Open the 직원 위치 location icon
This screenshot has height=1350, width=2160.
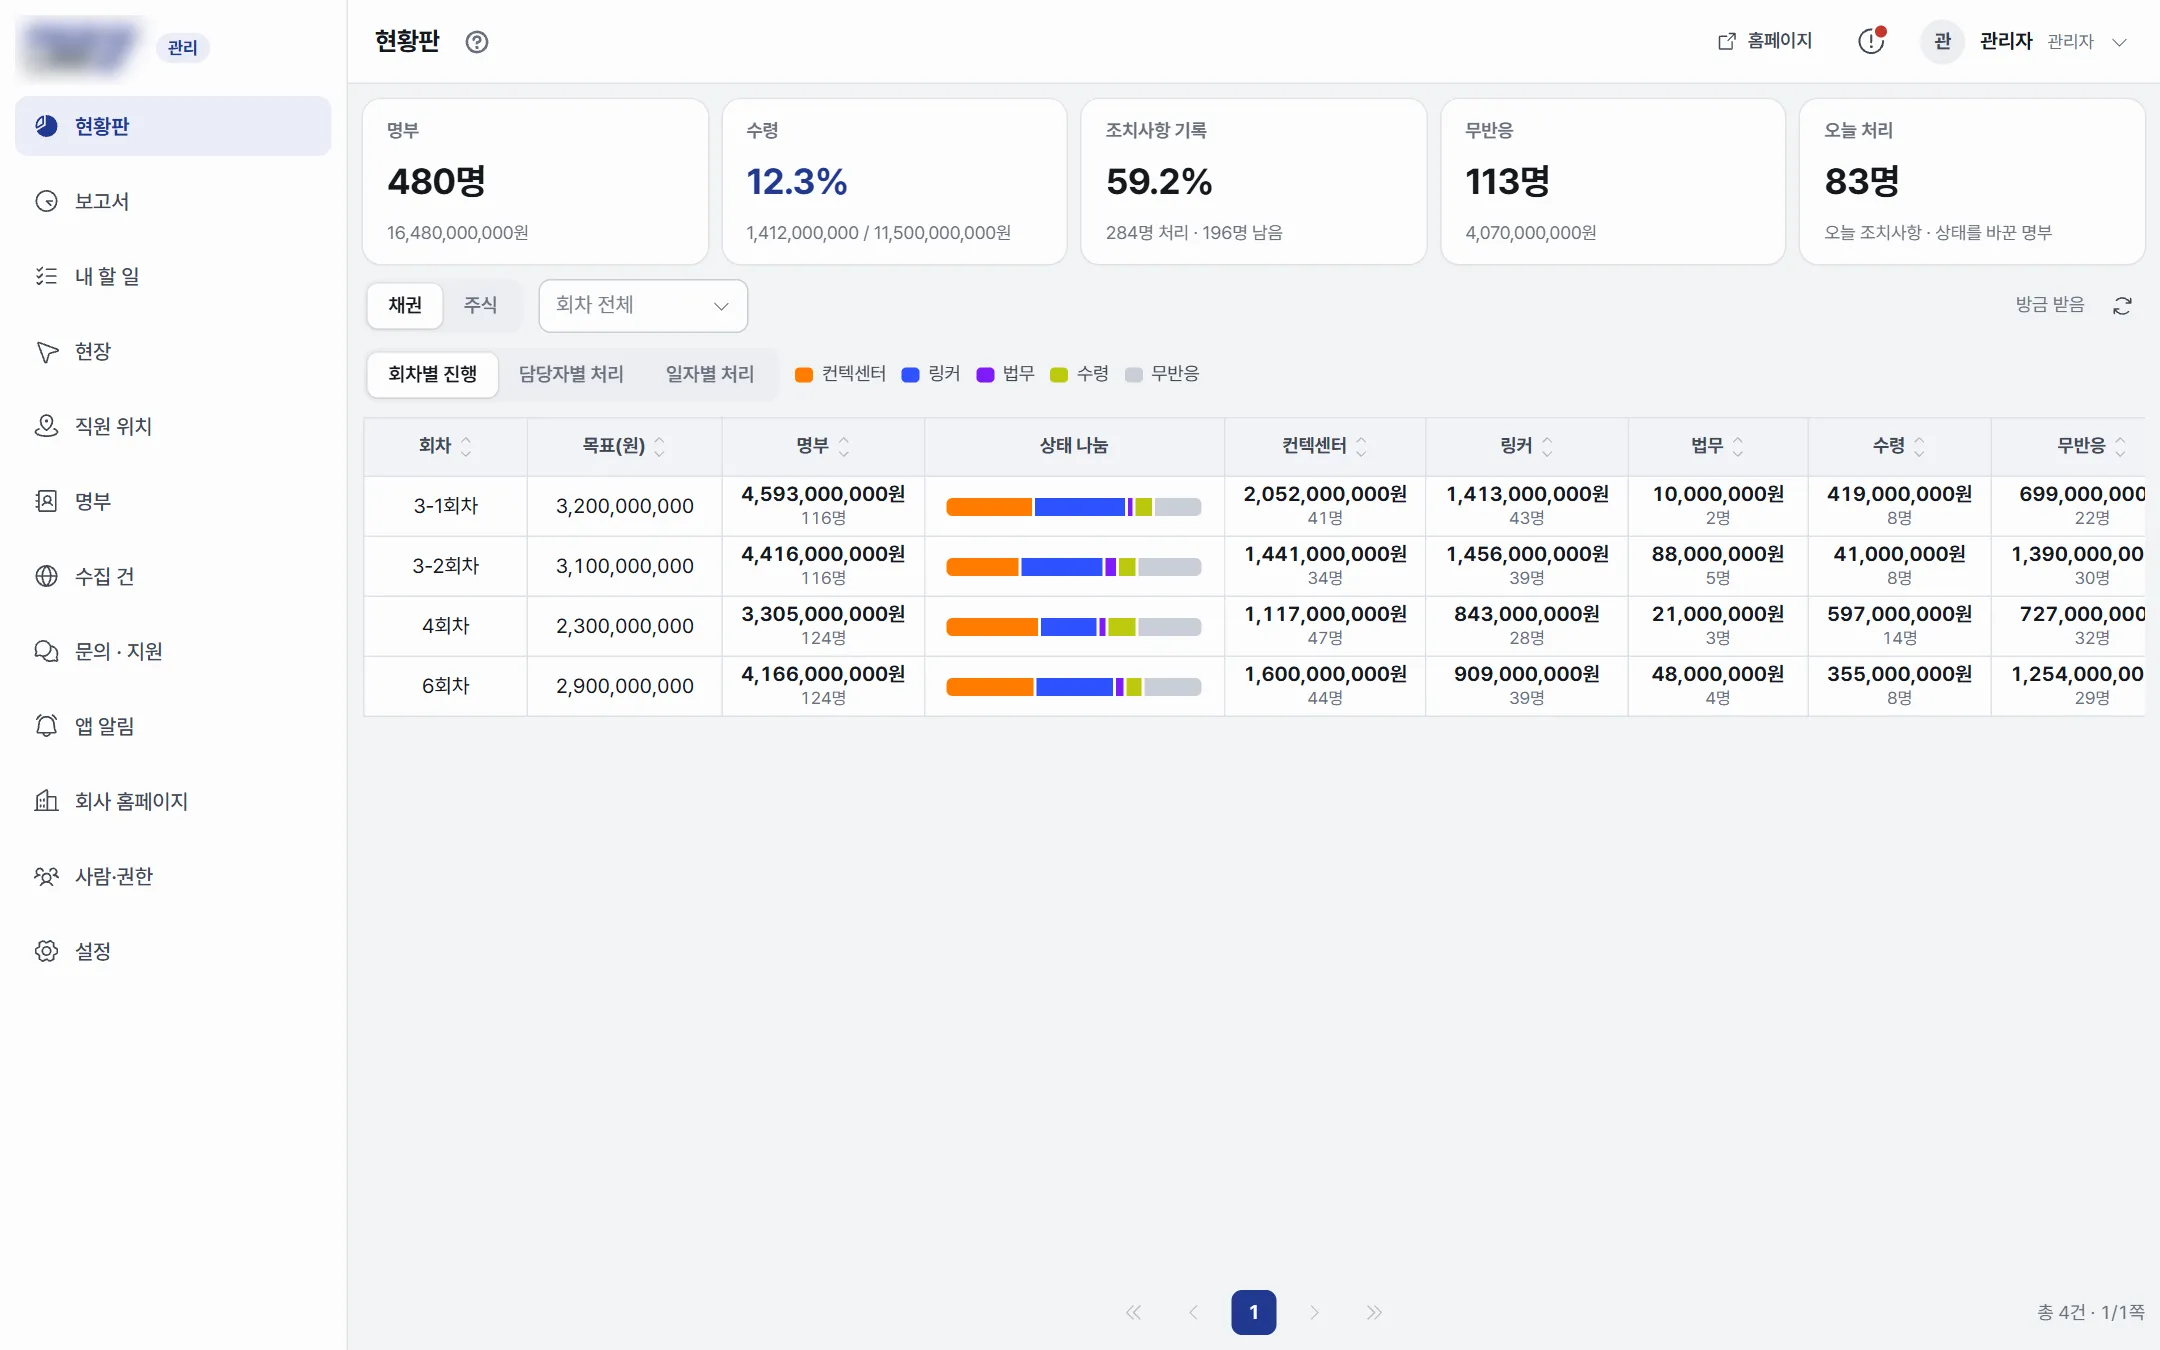(x=46, y=426)
